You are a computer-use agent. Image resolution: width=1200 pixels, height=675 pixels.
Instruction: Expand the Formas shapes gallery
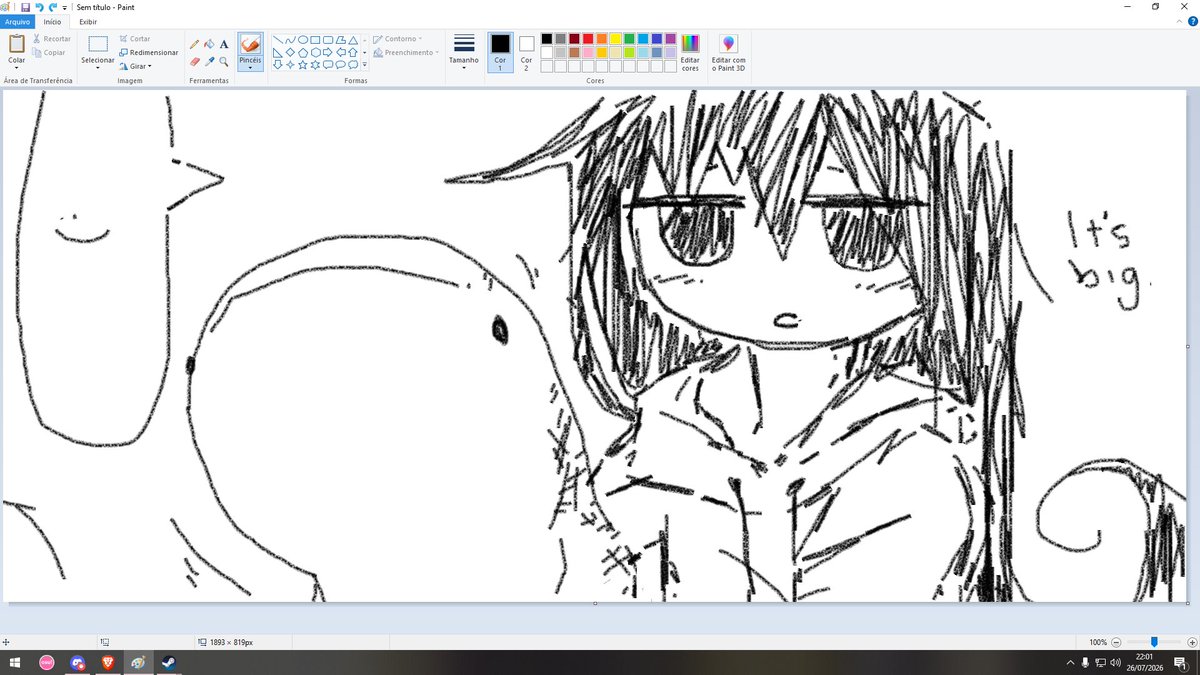365,64
